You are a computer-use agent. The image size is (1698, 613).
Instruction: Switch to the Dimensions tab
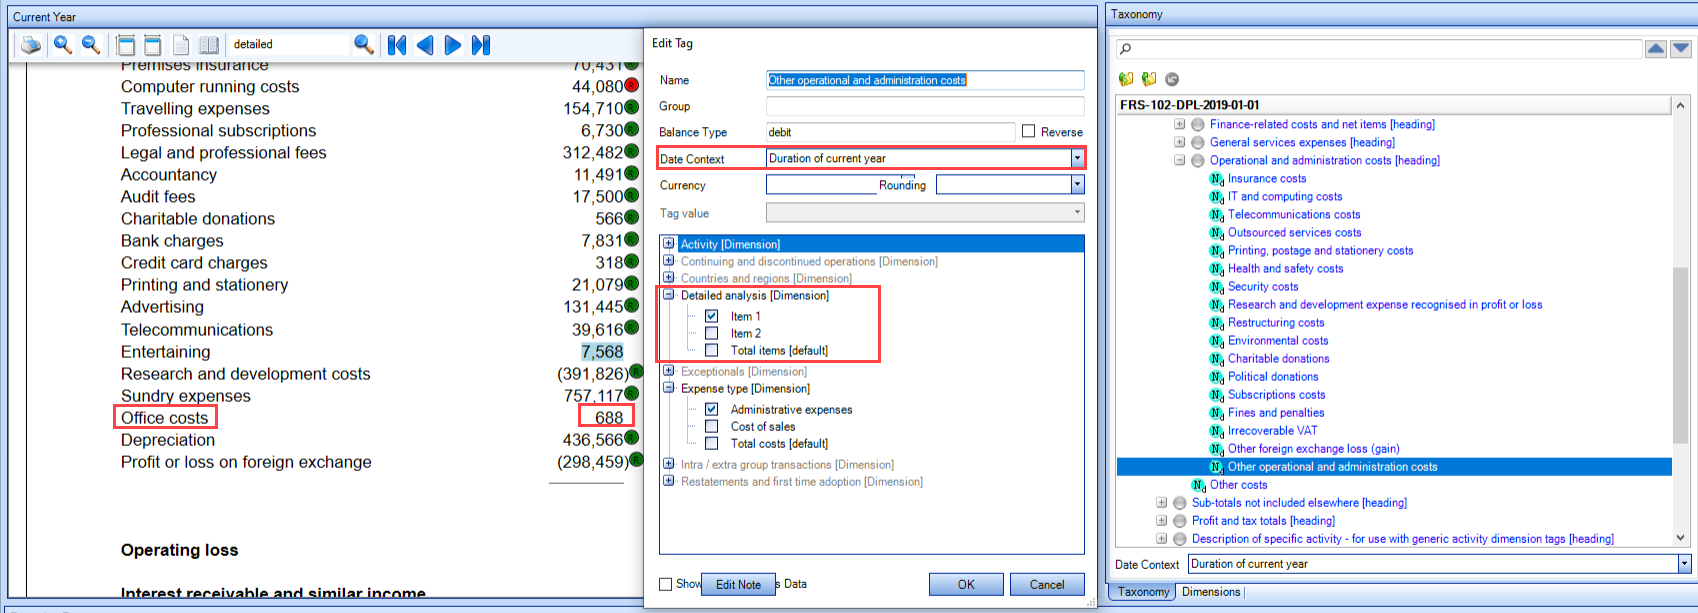click(x=1211, y=592)
